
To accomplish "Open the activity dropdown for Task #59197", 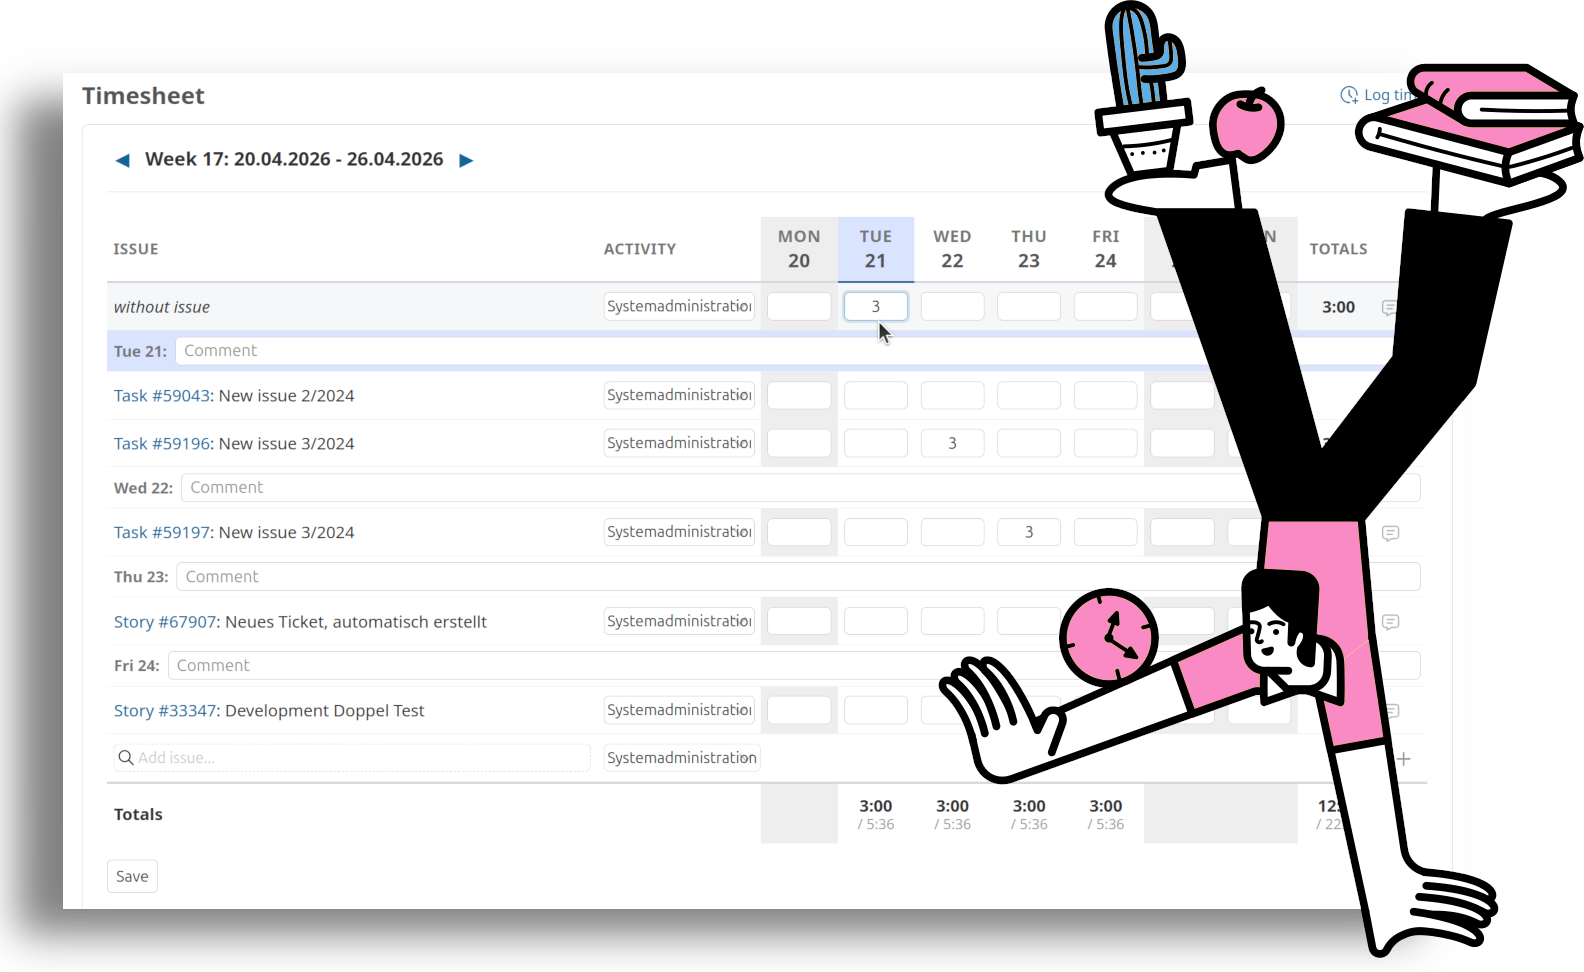I will [679, 532].
